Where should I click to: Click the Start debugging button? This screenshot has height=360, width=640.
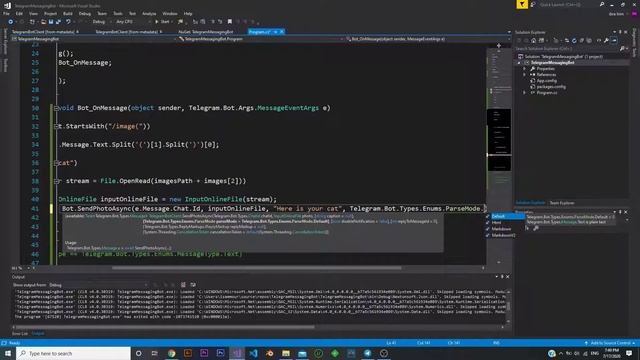coord(162,22)
